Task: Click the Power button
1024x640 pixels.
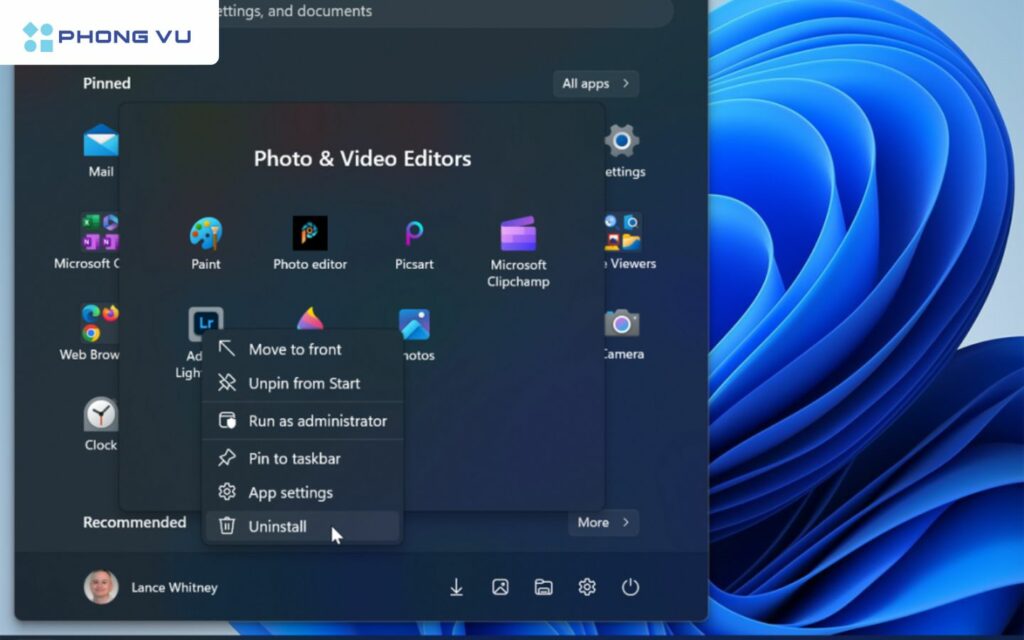Action: (x=630, y=587)
